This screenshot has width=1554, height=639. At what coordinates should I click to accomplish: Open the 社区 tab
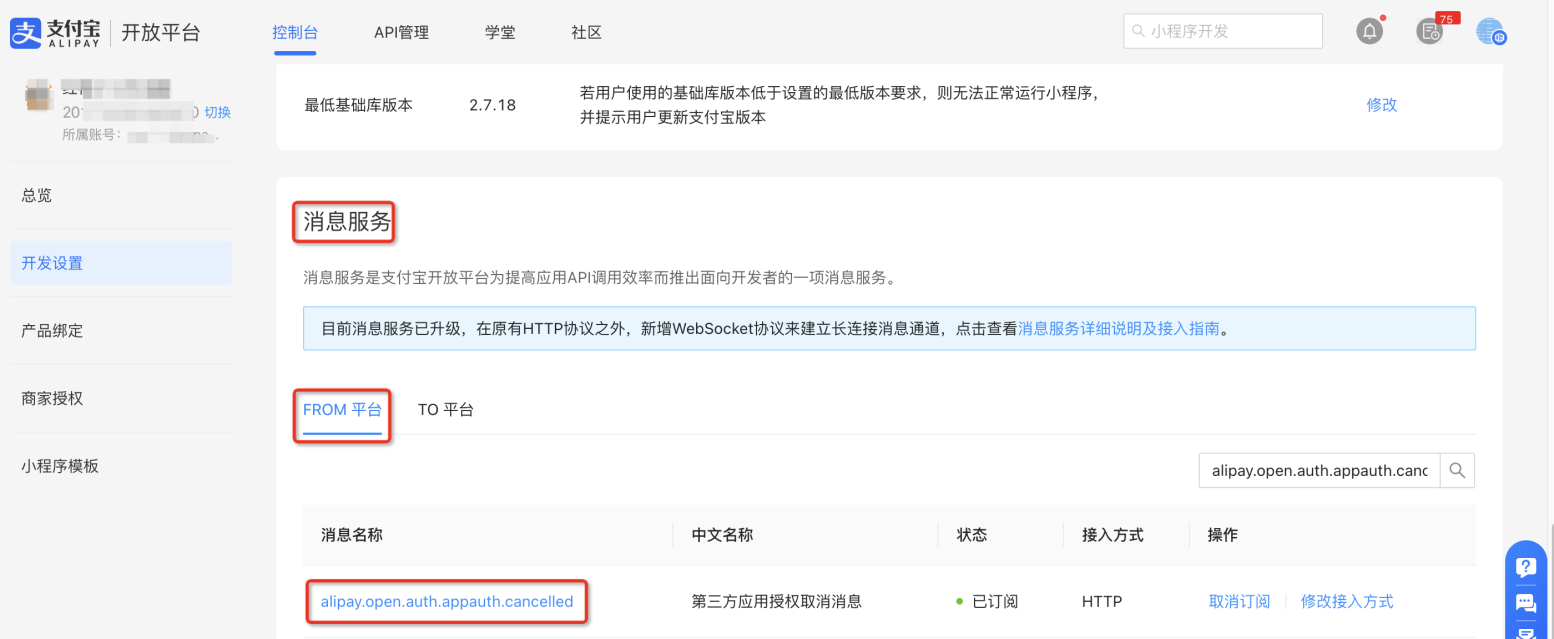pyautogui.click(x=587, y=32)
